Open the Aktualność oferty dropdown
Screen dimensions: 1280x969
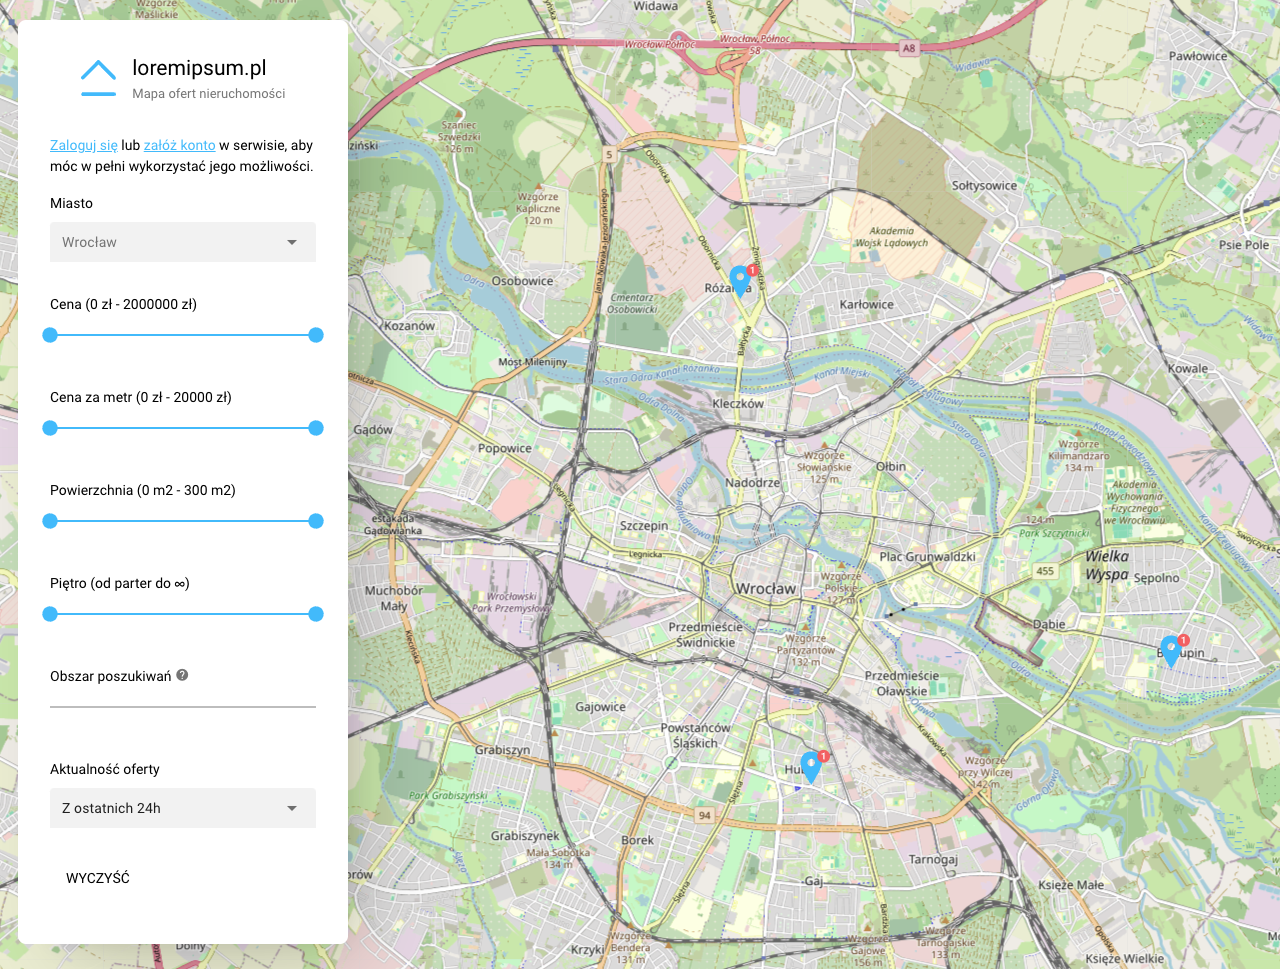click(x=183, y=808)
